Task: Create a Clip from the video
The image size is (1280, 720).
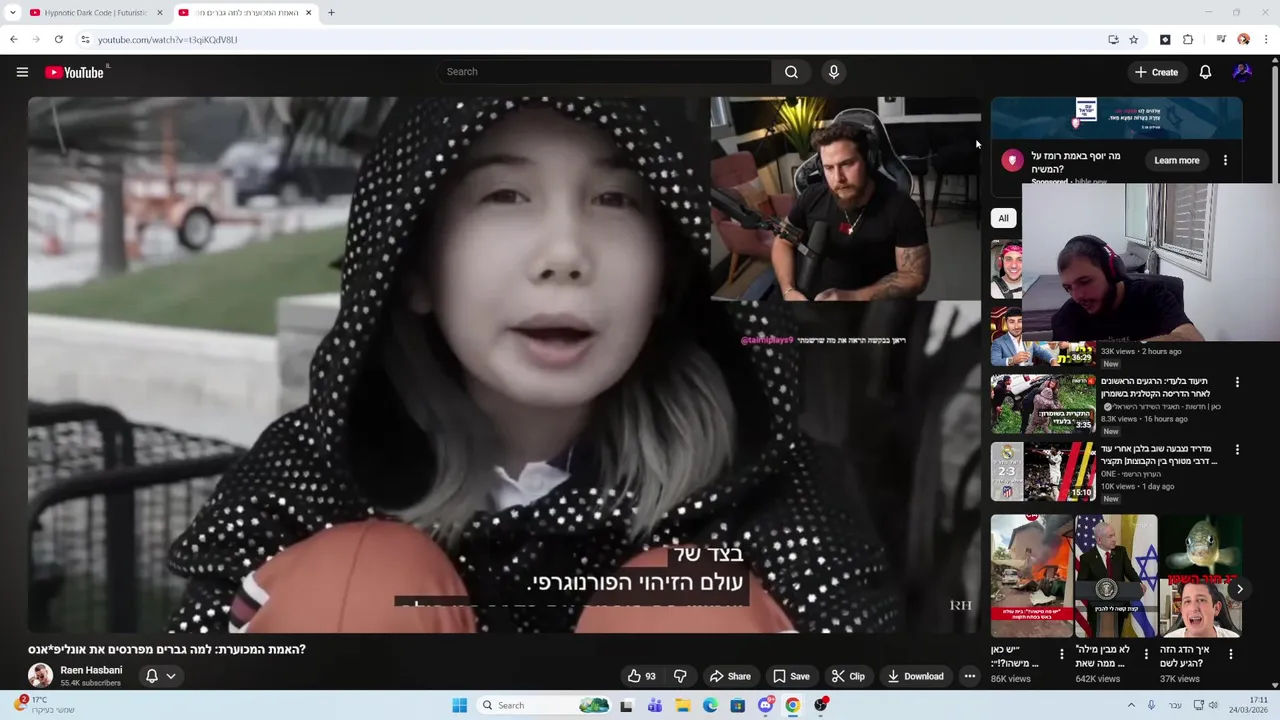Action: [x=848, y=676]
